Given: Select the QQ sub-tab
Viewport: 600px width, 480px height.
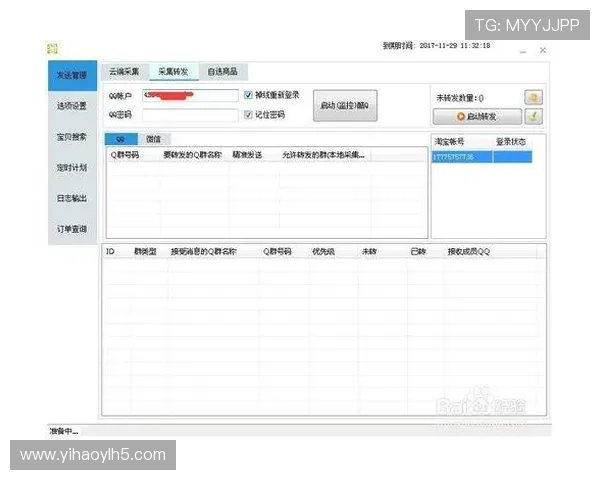Looking at the screenshot, I should click(x=121, y=139).
